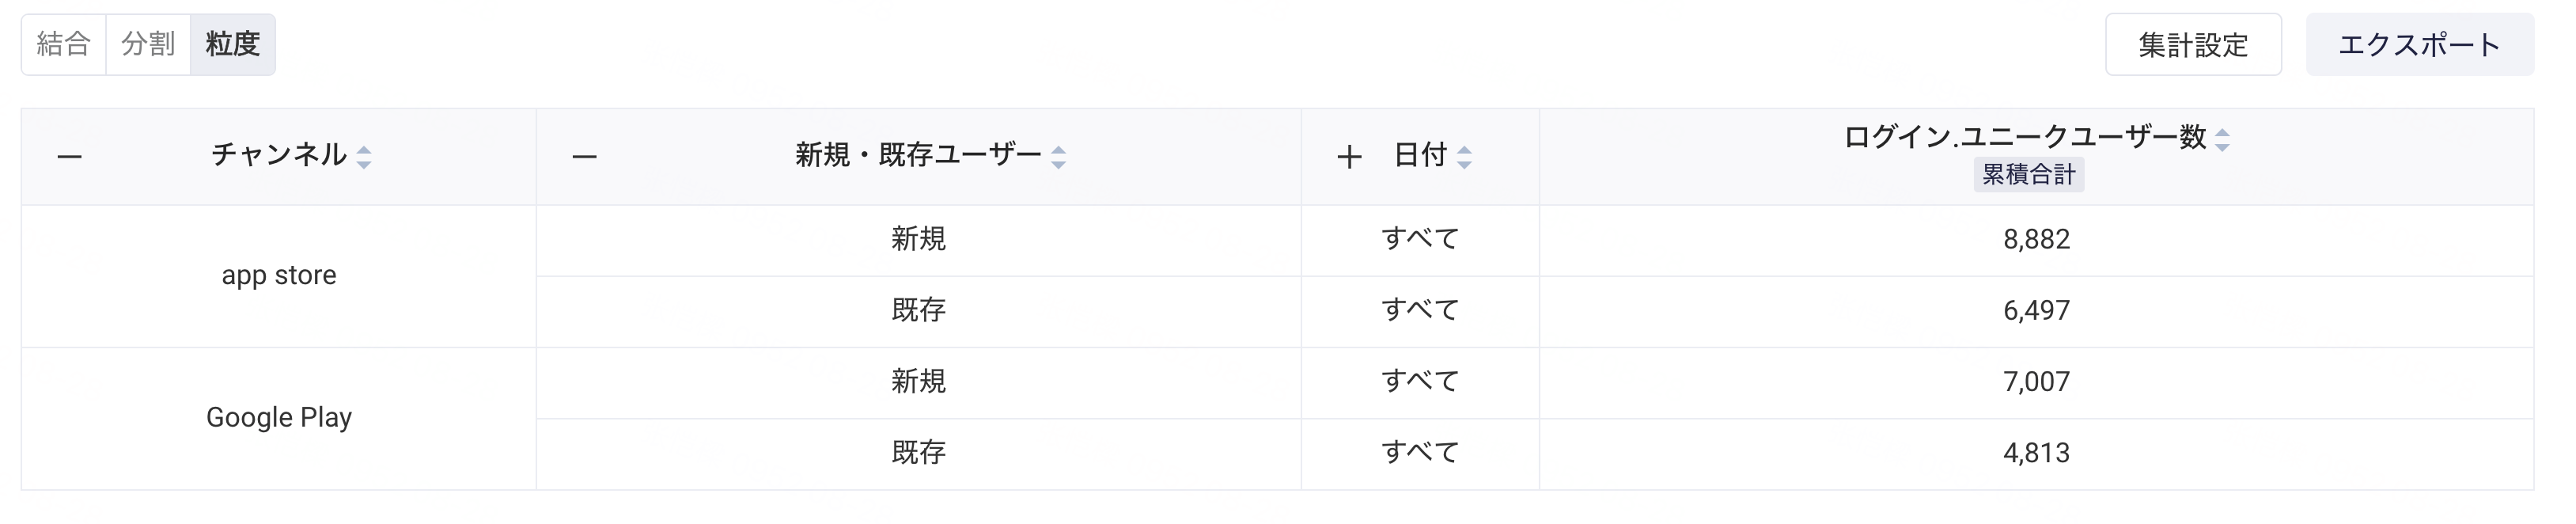
Task: Switch to the 結合 view tab
Action: [x=64, y=44]
